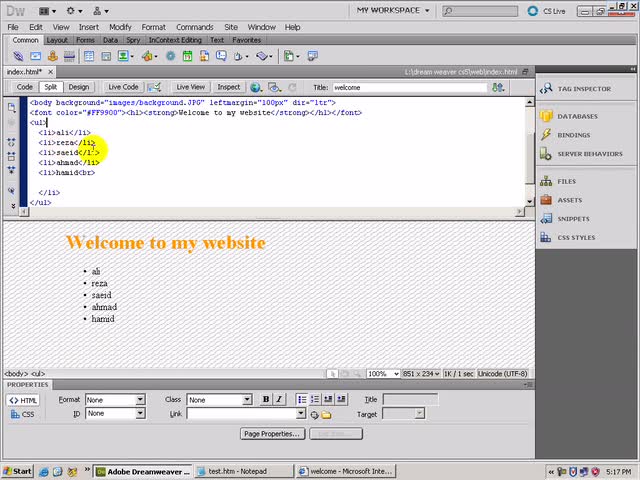Click the Insert Table icon
The height and width of the screenshot is (480, 640).
tap(89, 56)
